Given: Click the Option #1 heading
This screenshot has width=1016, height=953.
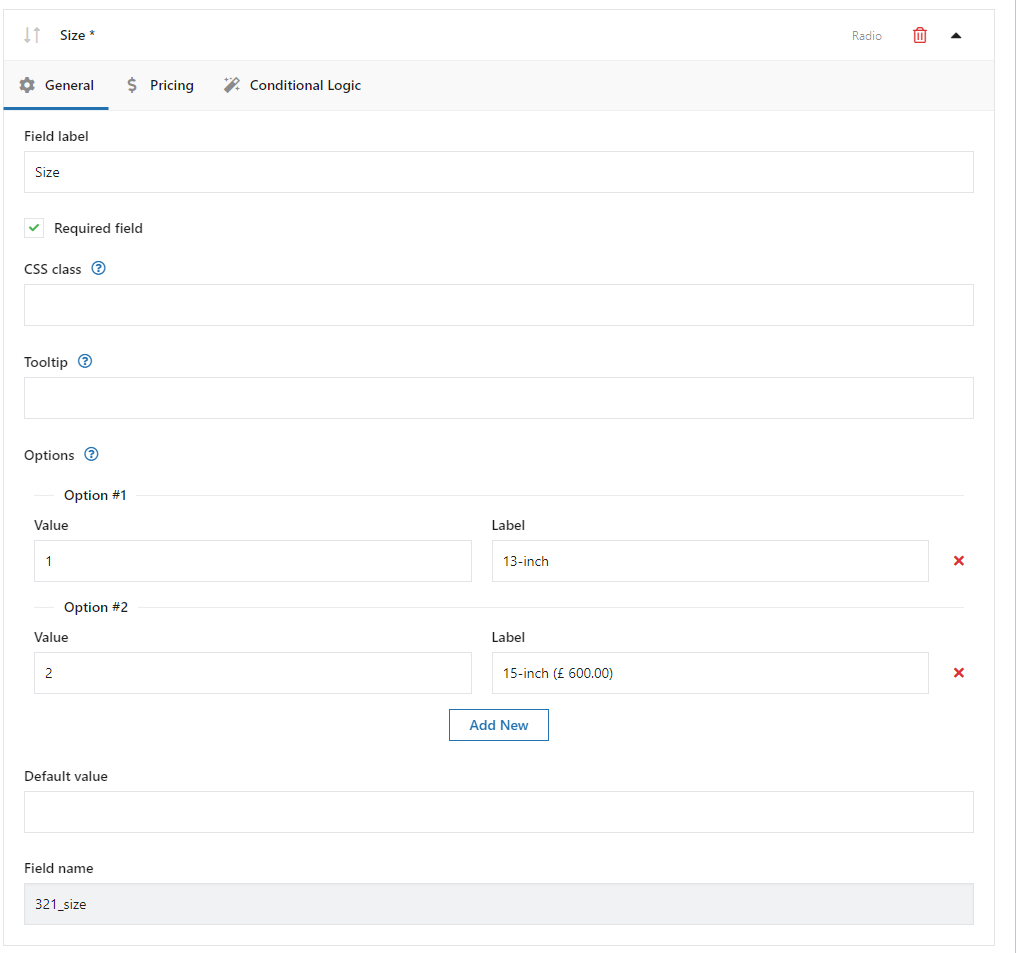Looking at the screenshot, I should (95, 495).
